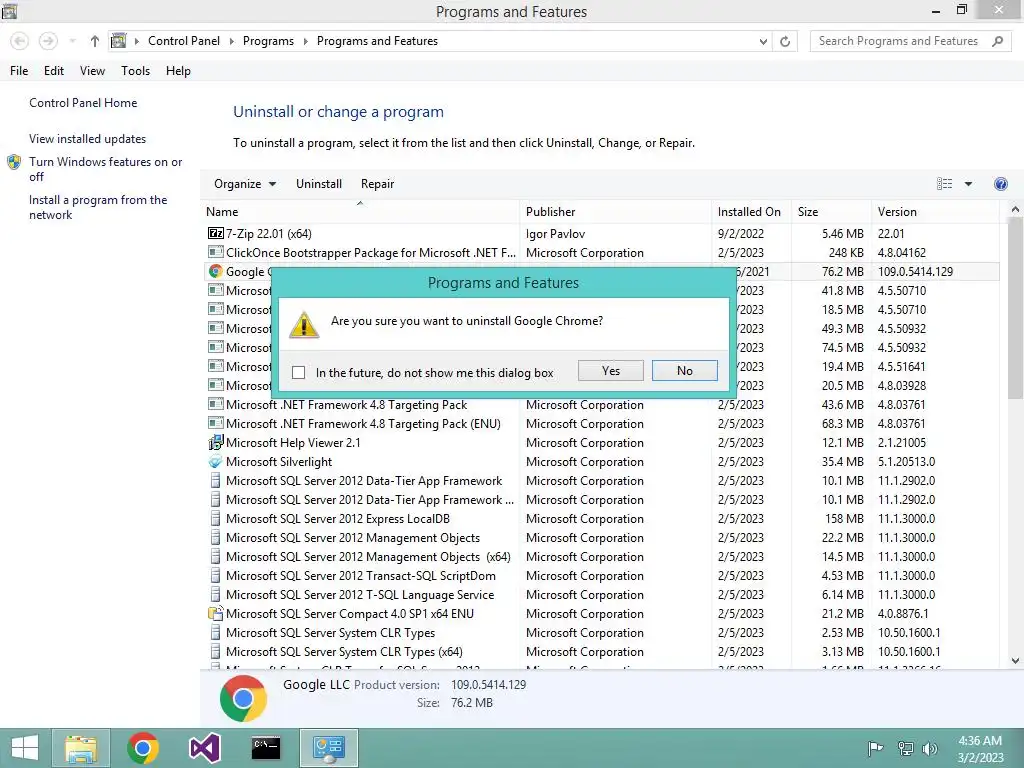
Task: Click the Uninstall toolbar button
Action: coord(319,184)
